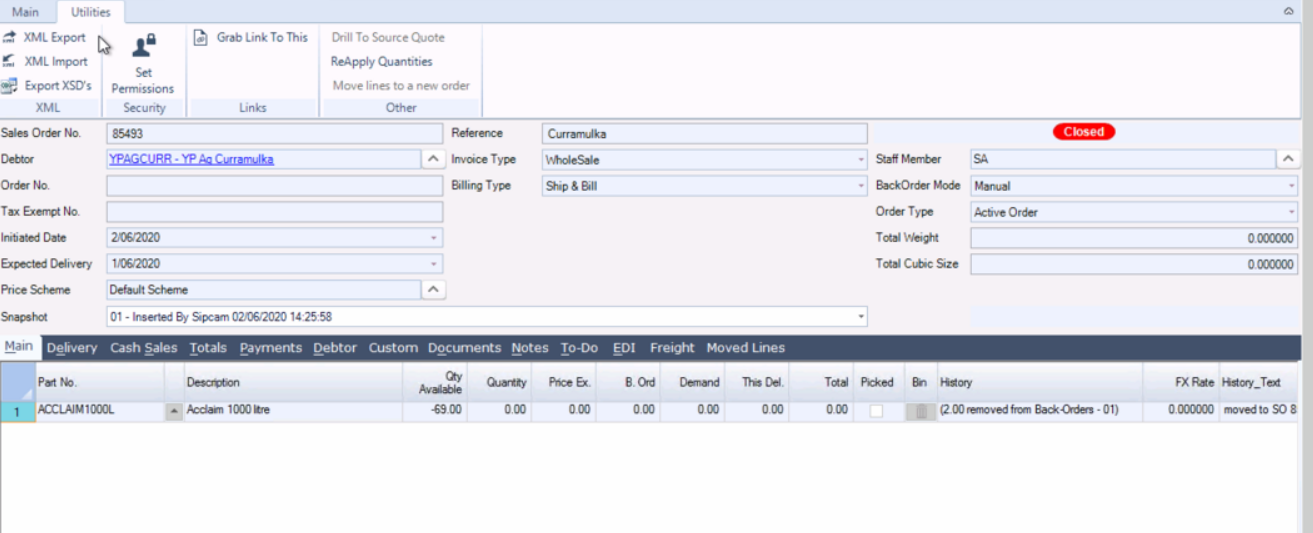Screen dimensions: 1313x533
Task: Open the Invoice Type dropdown
Action: click(x=861, y=159)
